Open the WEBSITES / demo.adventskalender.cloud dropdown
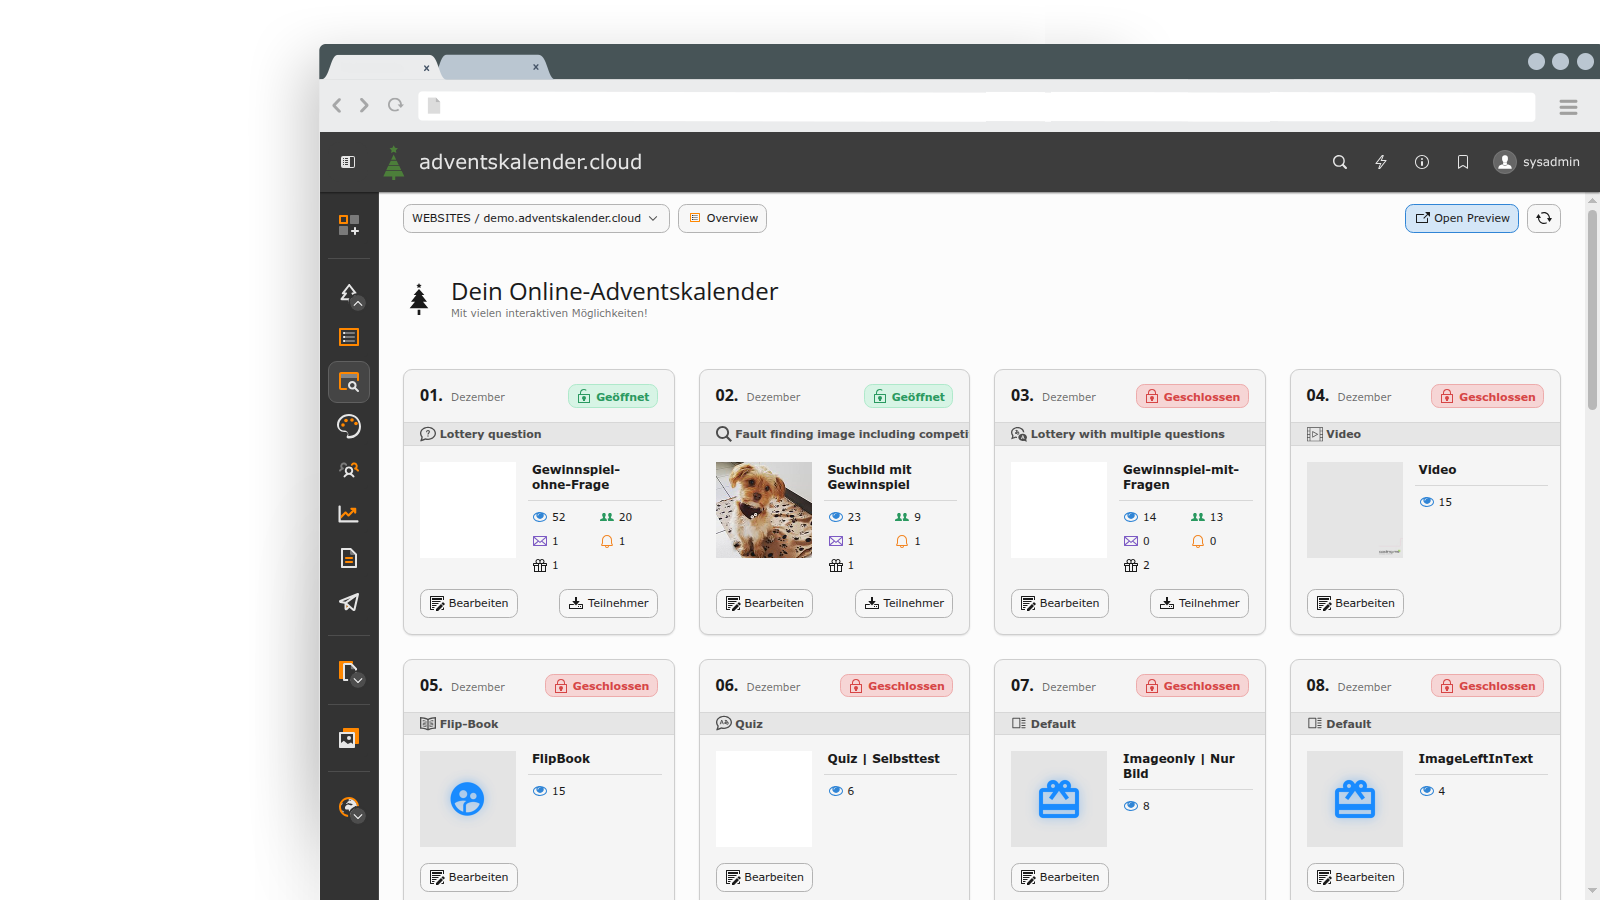 point(536,218)
